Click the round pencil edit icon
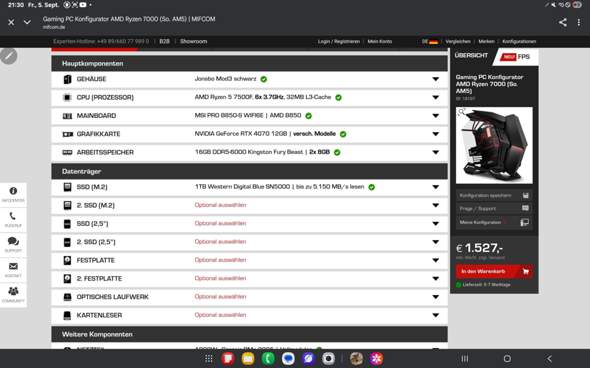 (x=8, y=56)
